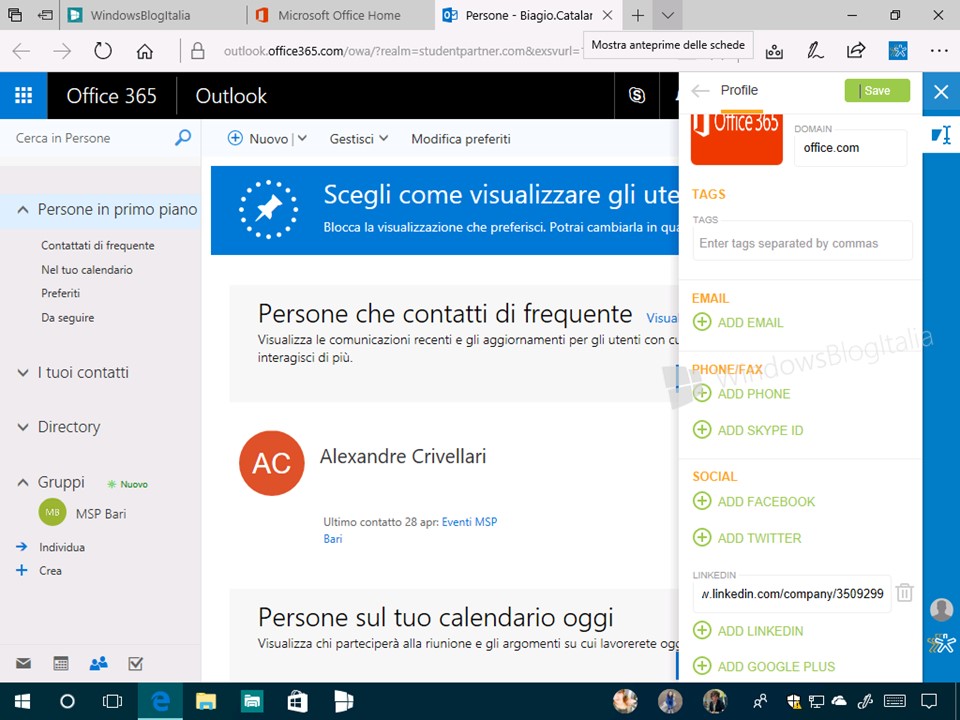
Task: Open the Office 365 app launcher waffle
Action: [23, 96]
